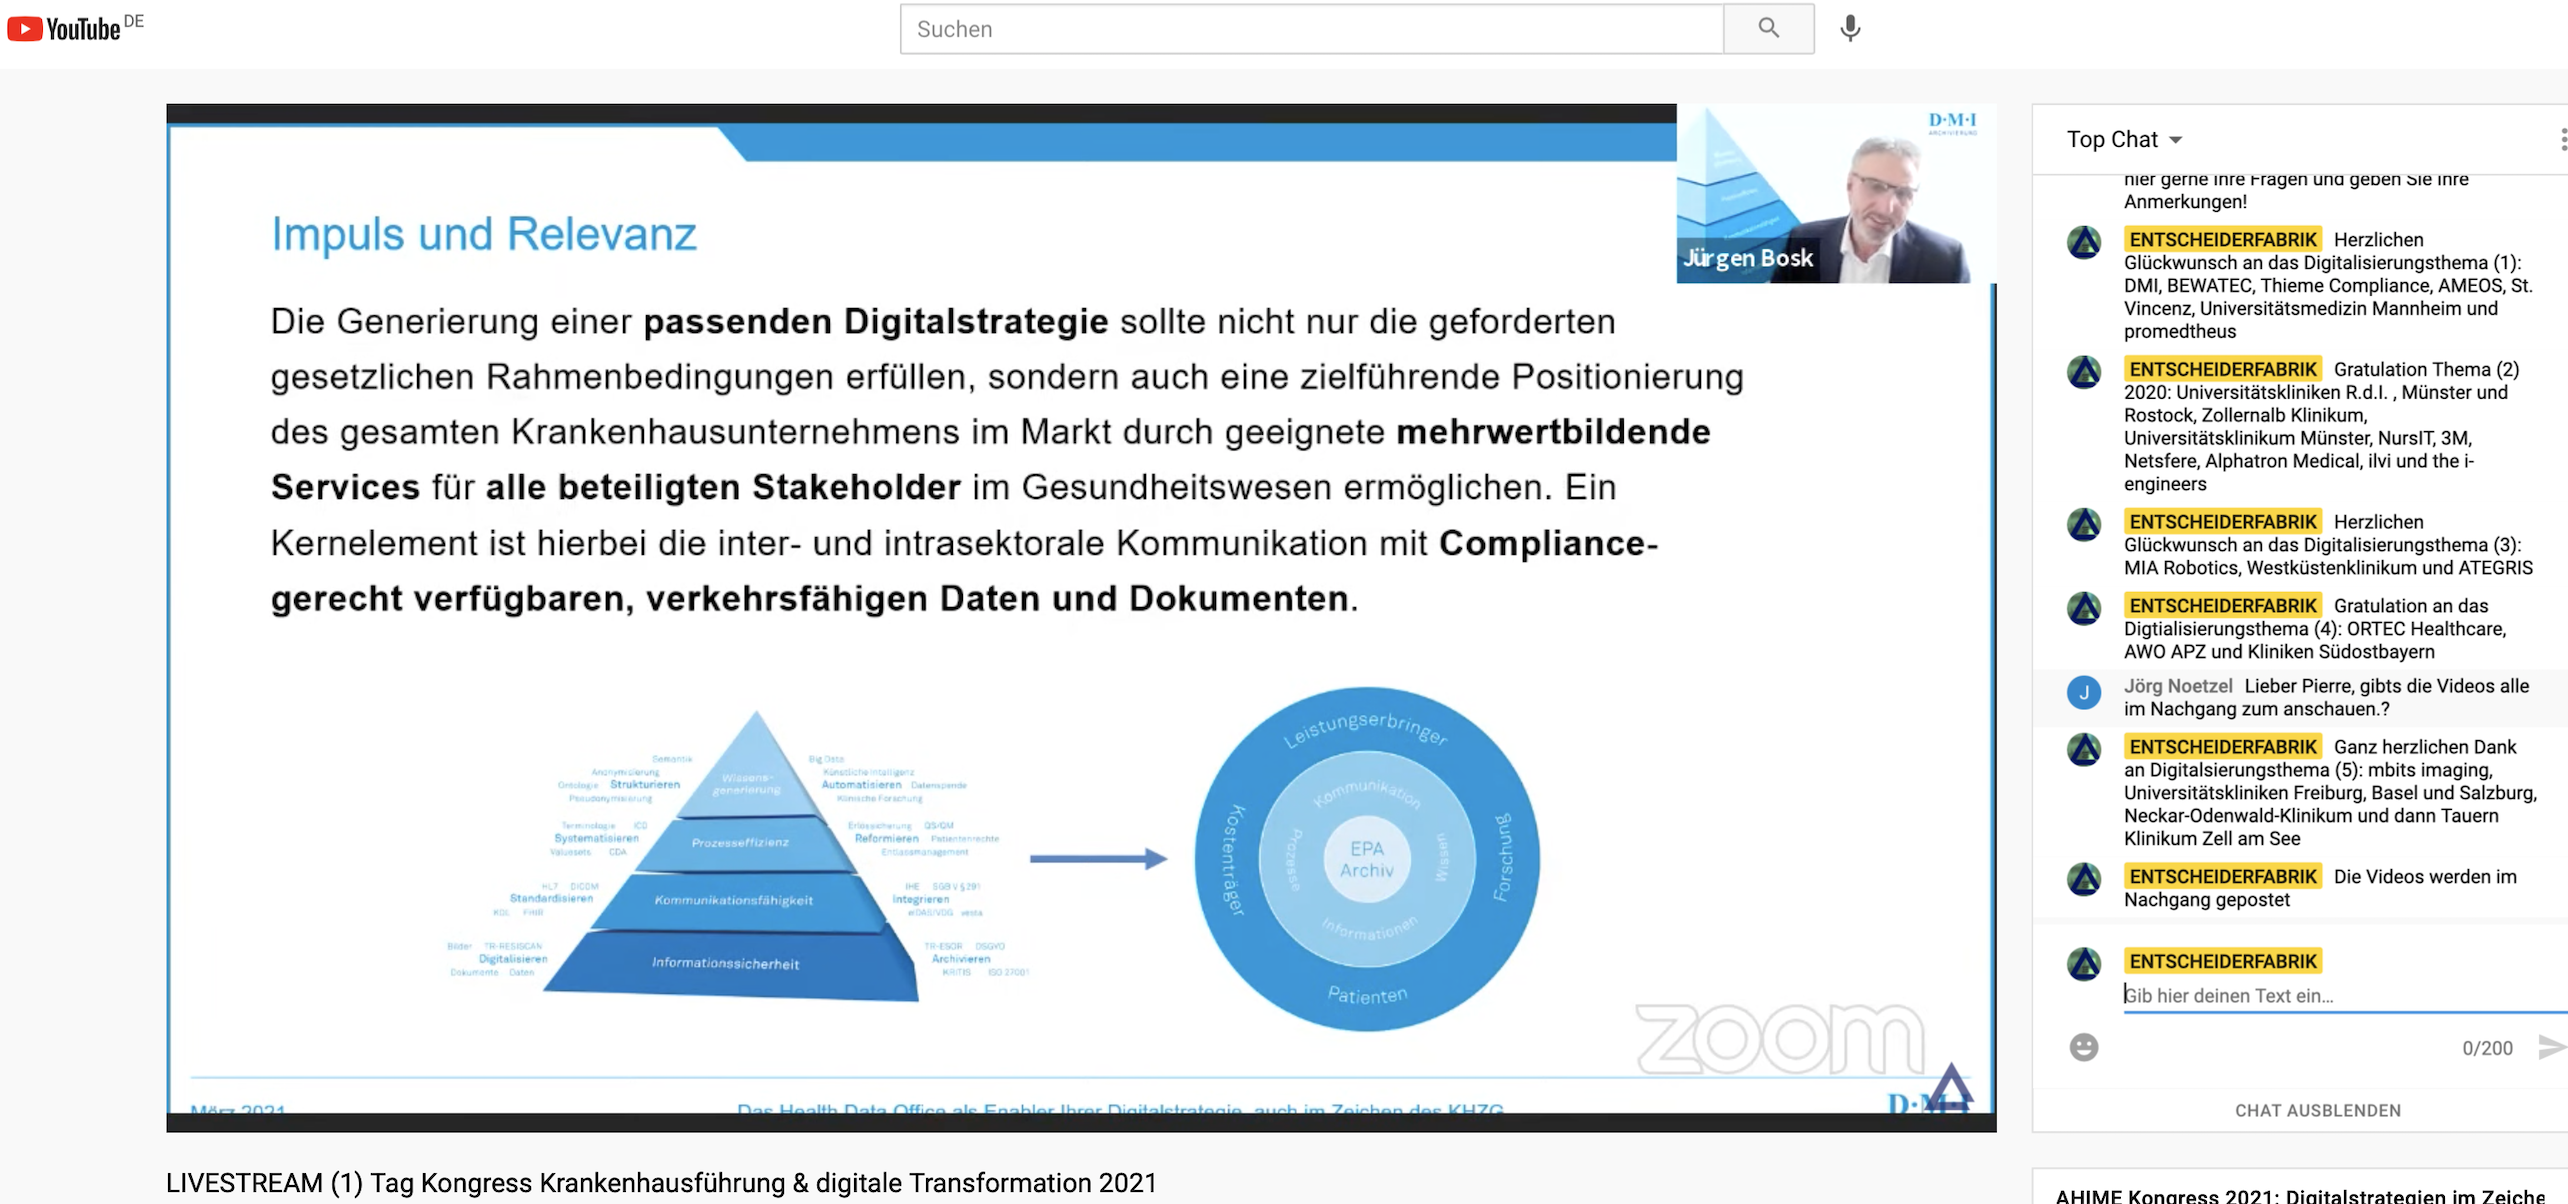Click own ENTSCHEIDERFABRIK avatar at chat input
2568x1204 pixels.
(x=2084, y=964)
